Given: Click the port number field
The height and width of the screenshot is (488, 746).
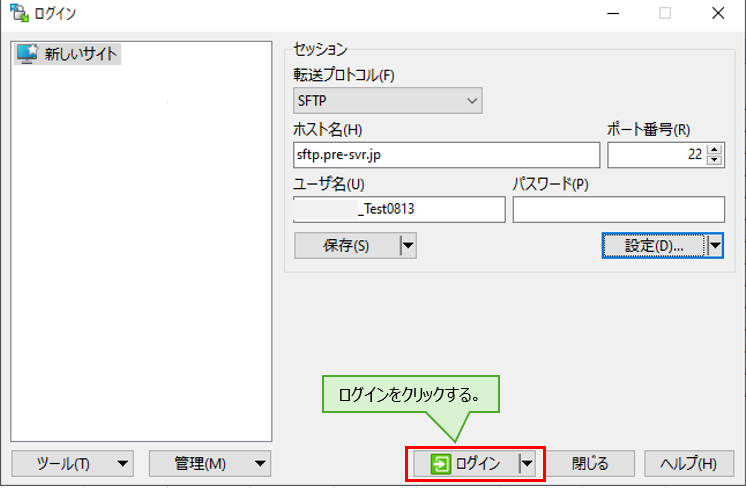Looking at the screenshot, I should tap(656, 155).
